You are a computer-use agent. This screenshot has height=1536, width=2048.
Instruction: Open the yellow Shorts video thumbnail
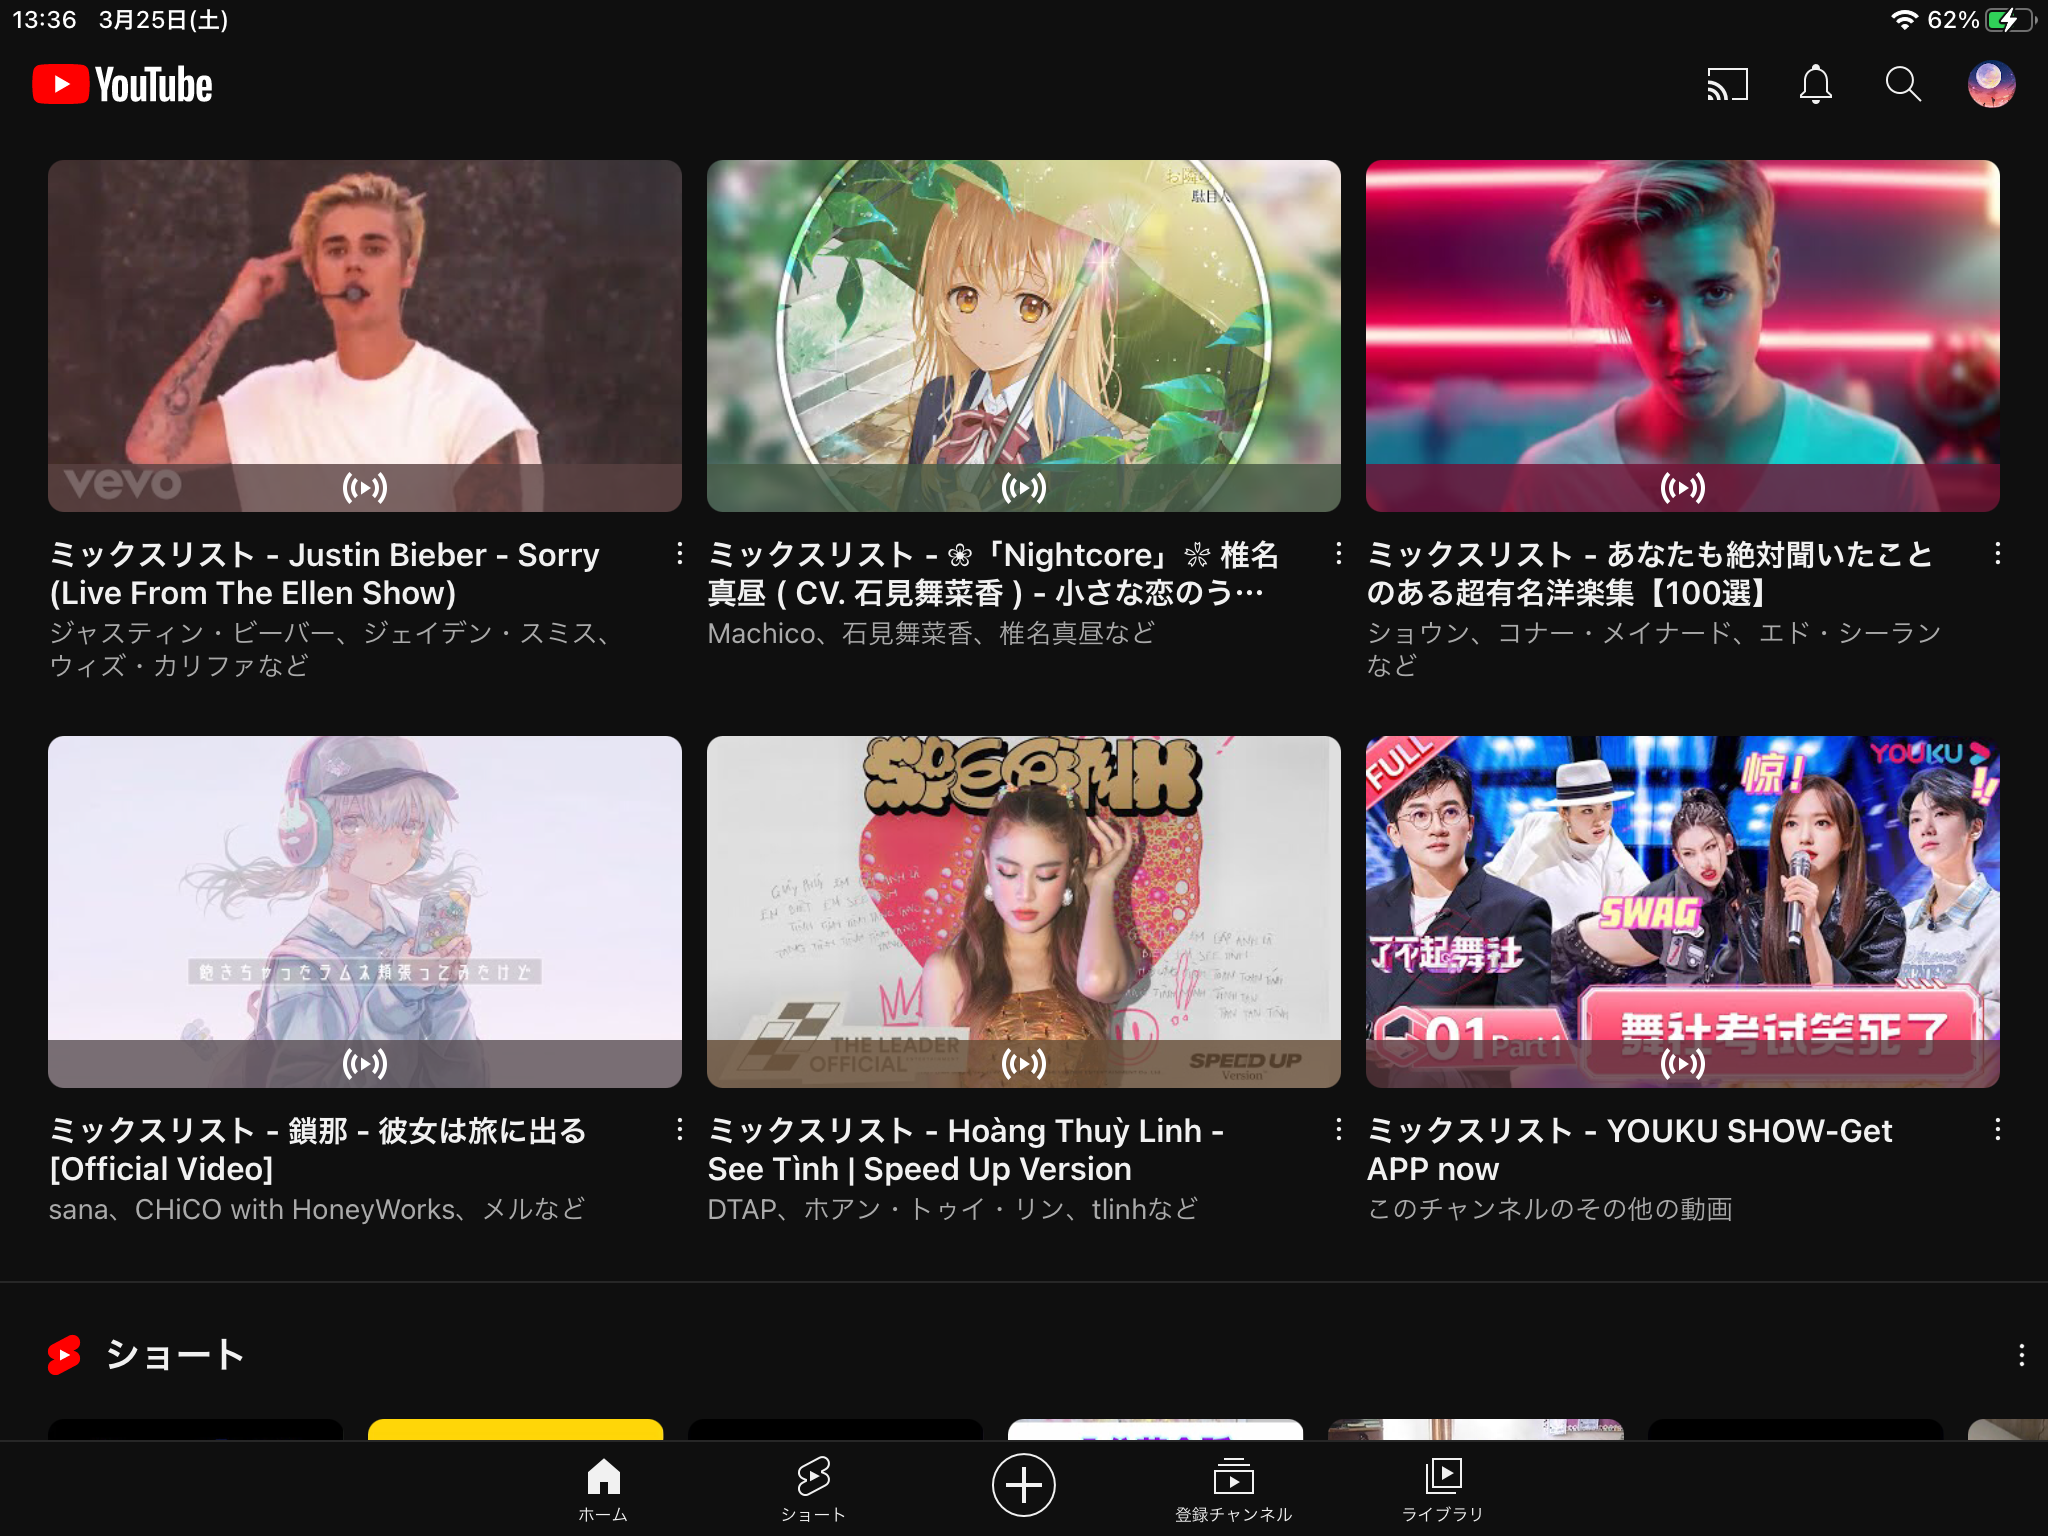pos(515,1429)
